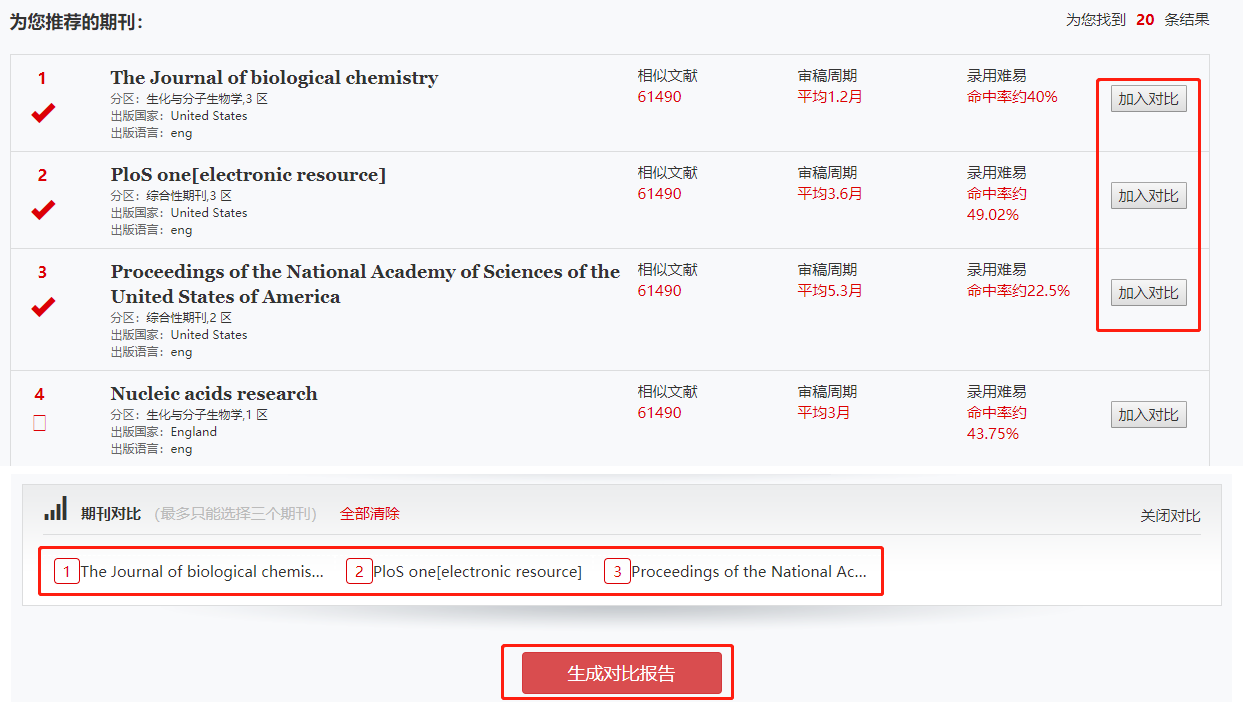Click 全部清除 to clear all selections

coord(369,514)
